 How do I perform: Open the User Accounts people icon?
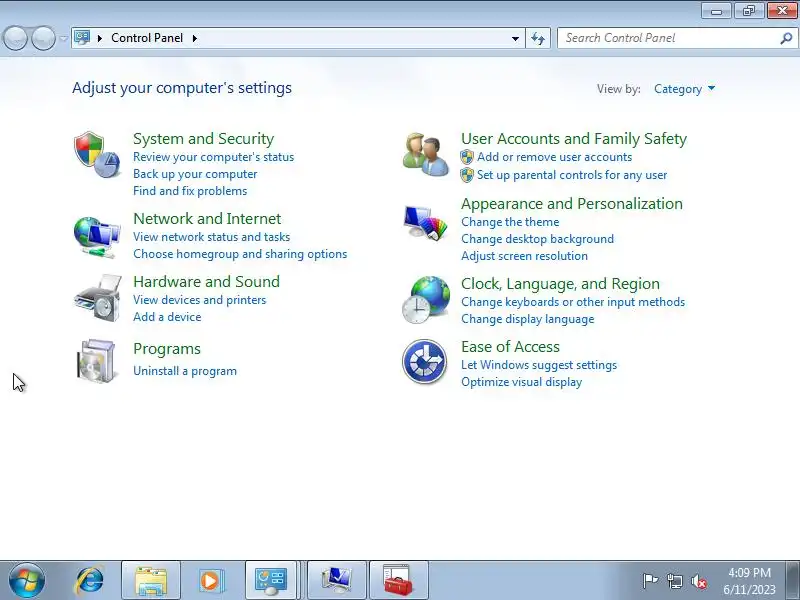click(426, 154)
